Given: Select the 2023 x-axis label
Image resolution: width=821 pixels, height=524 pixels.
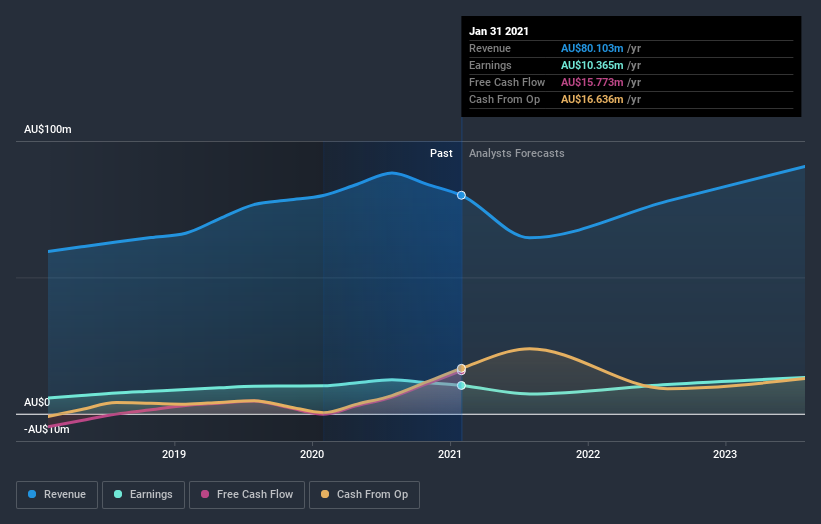Looking at the screenshot, I should pos(725,454).
